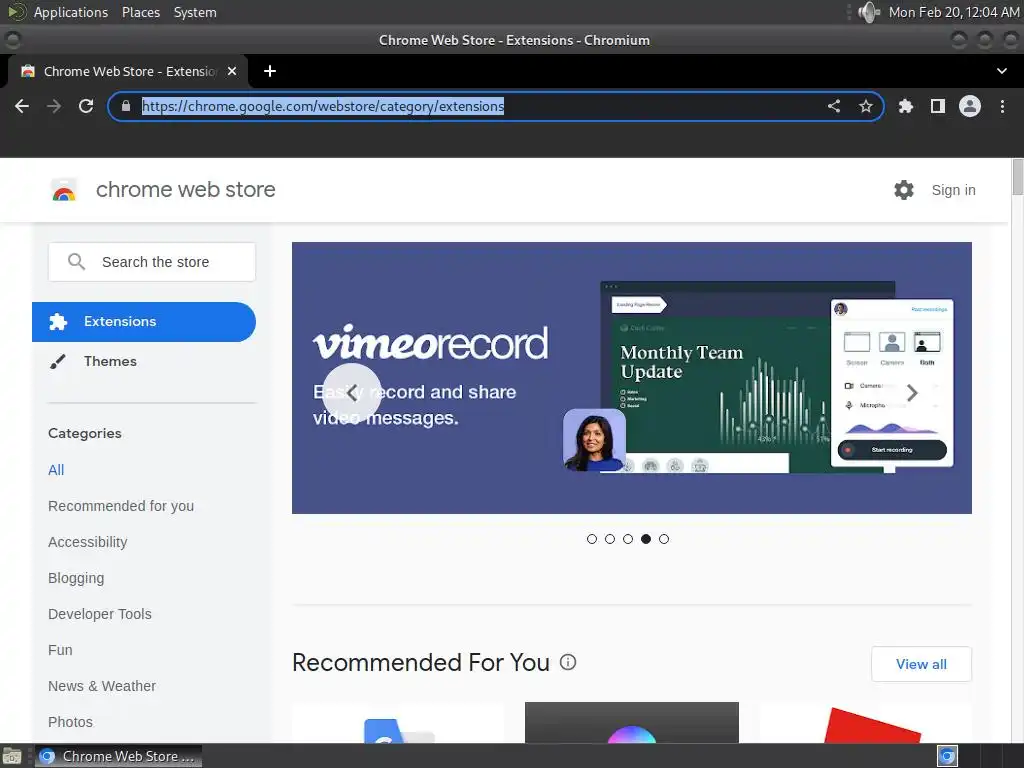Click the chrome web store title text
This screenshot has width=1024, height=768.
point(185,190)
